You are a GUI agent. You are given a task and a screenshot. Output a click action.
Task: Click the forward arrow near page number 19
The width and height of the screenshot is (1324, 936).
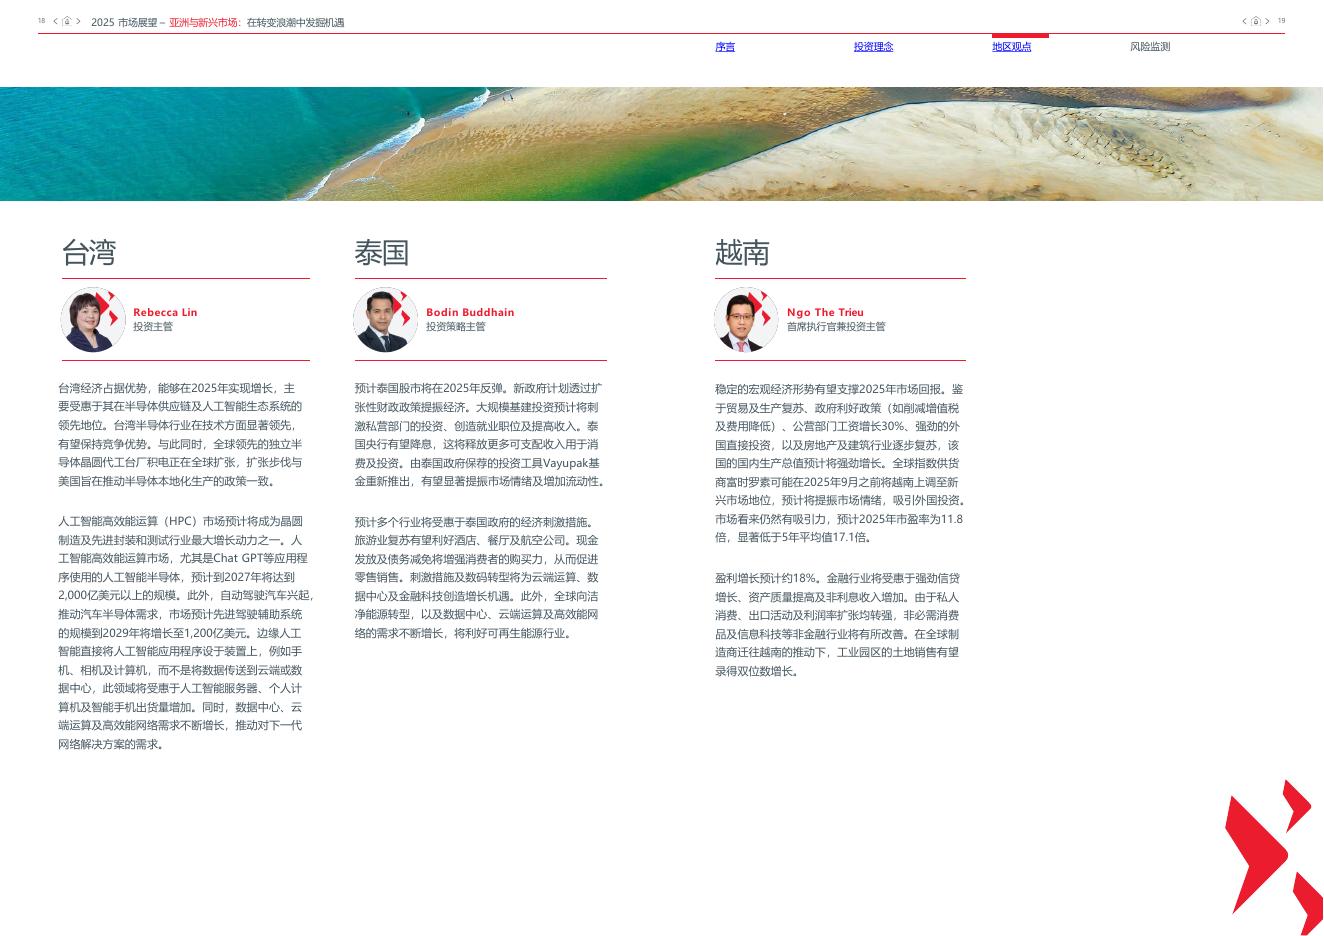[1268, 21]
